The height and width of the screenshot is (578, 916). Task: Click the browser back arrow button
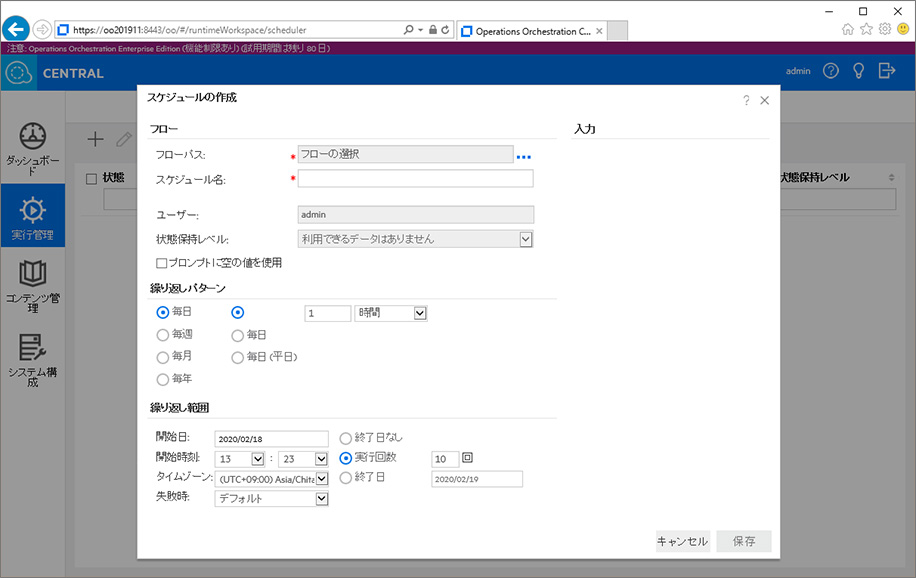click(x=16, y=29)
